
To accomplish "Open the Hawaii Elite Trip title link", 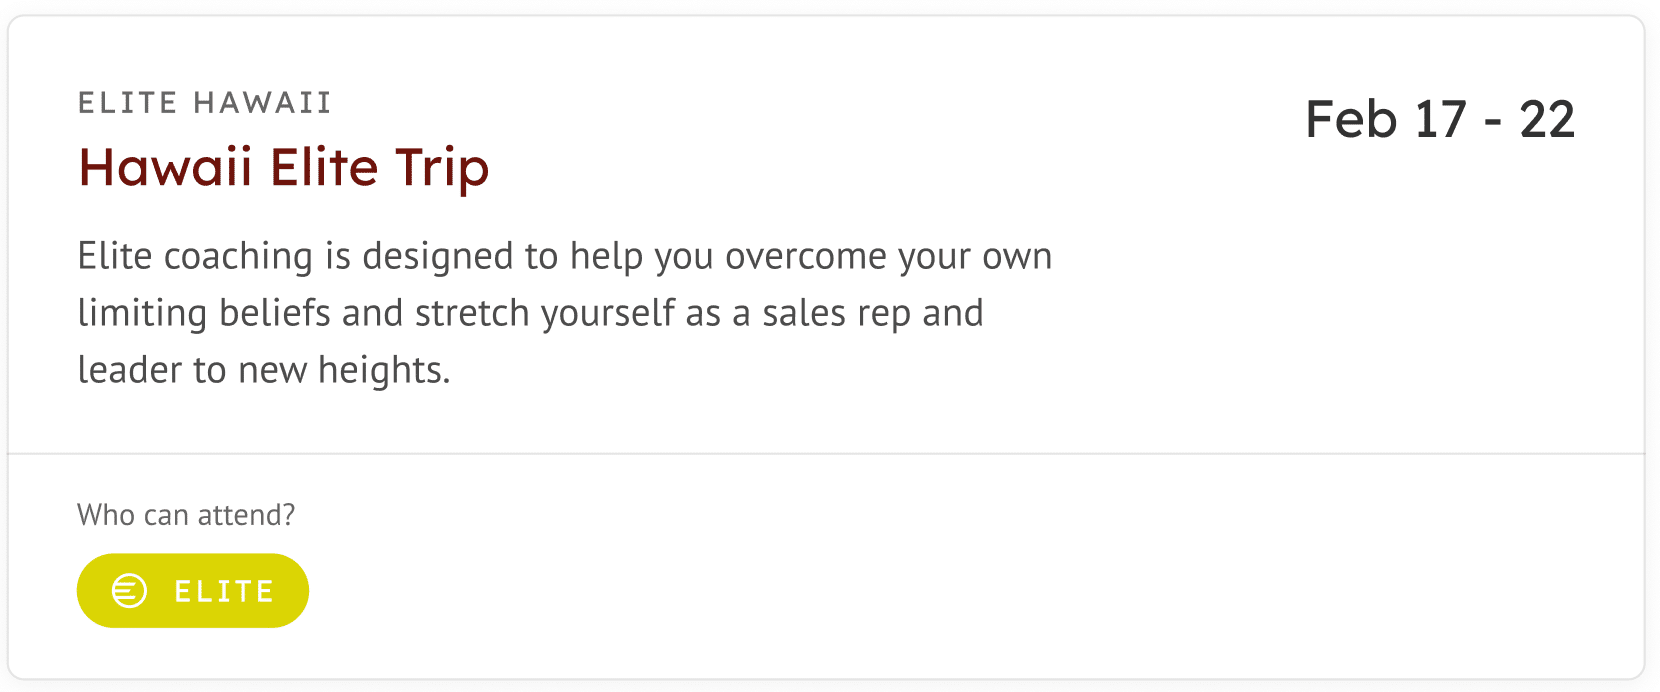I will 284,168.
